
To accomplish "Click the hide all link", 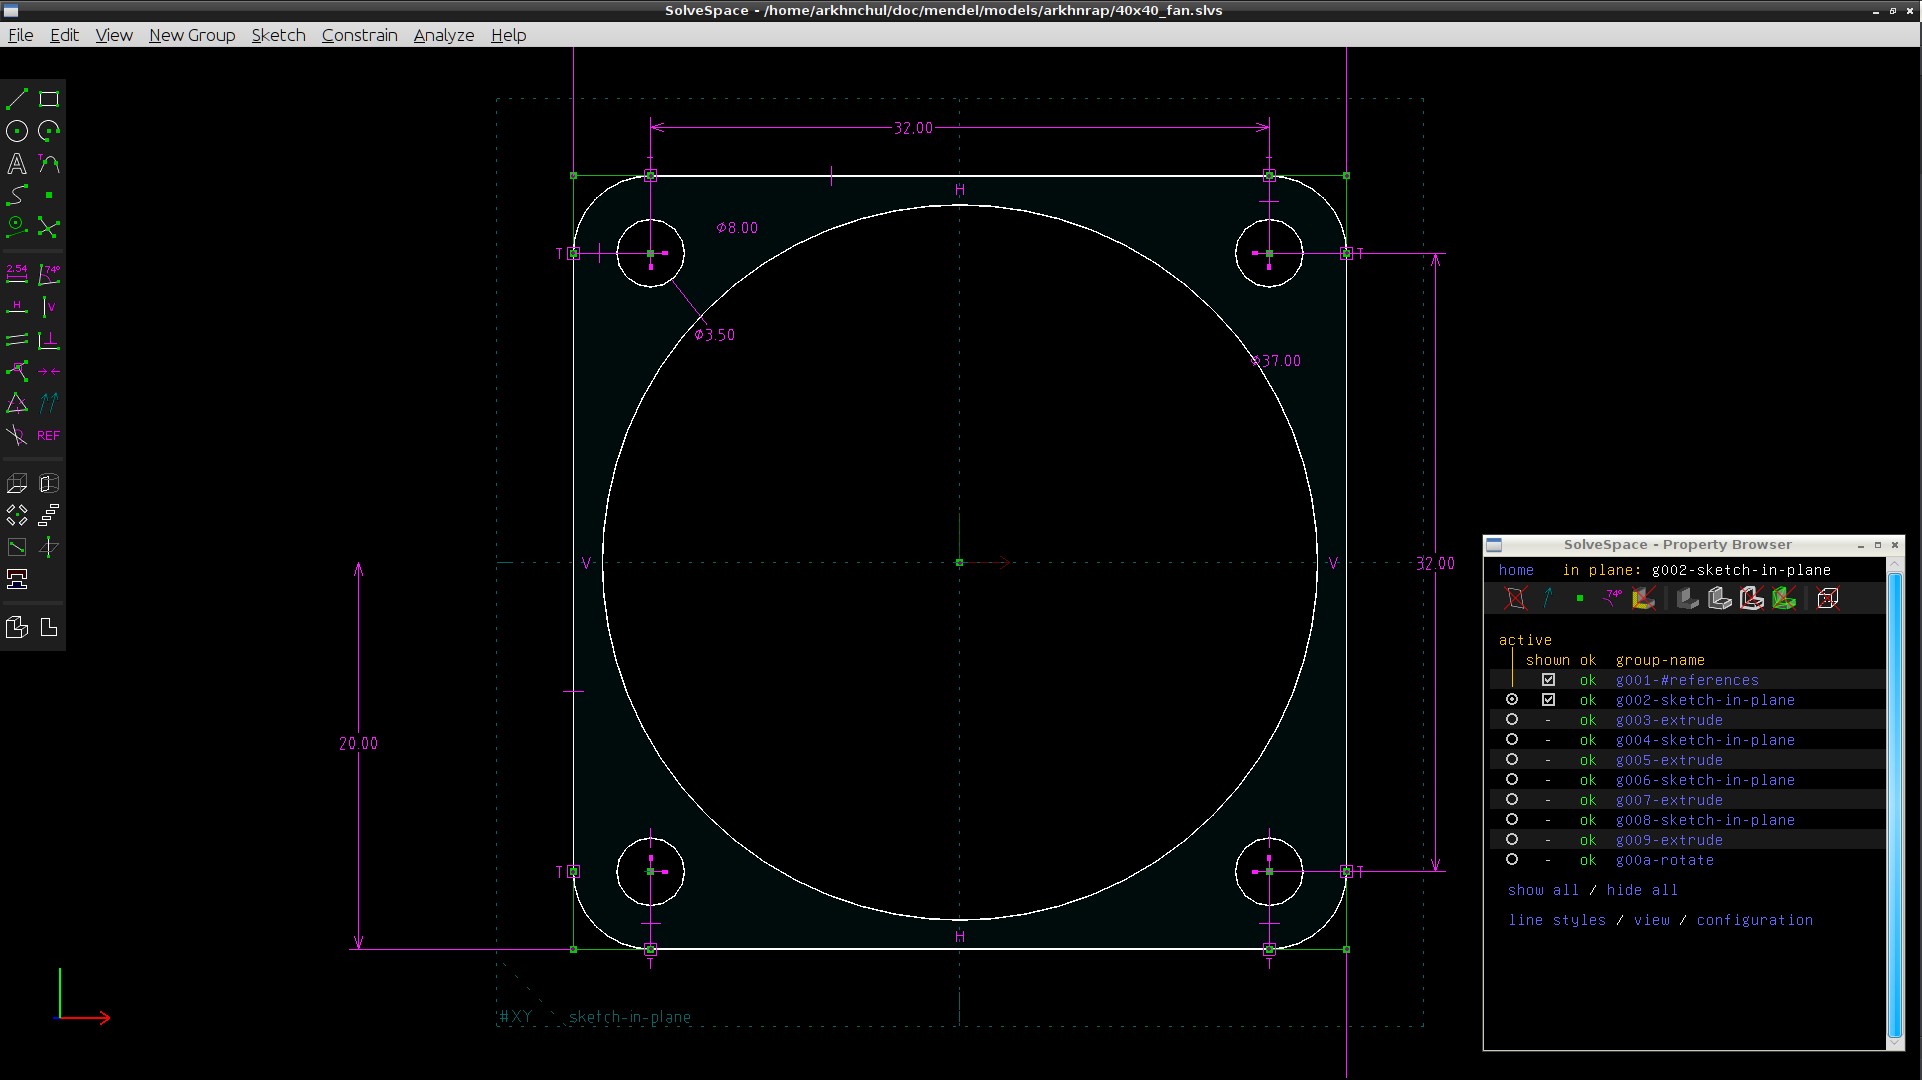I will coord(1642,890).
